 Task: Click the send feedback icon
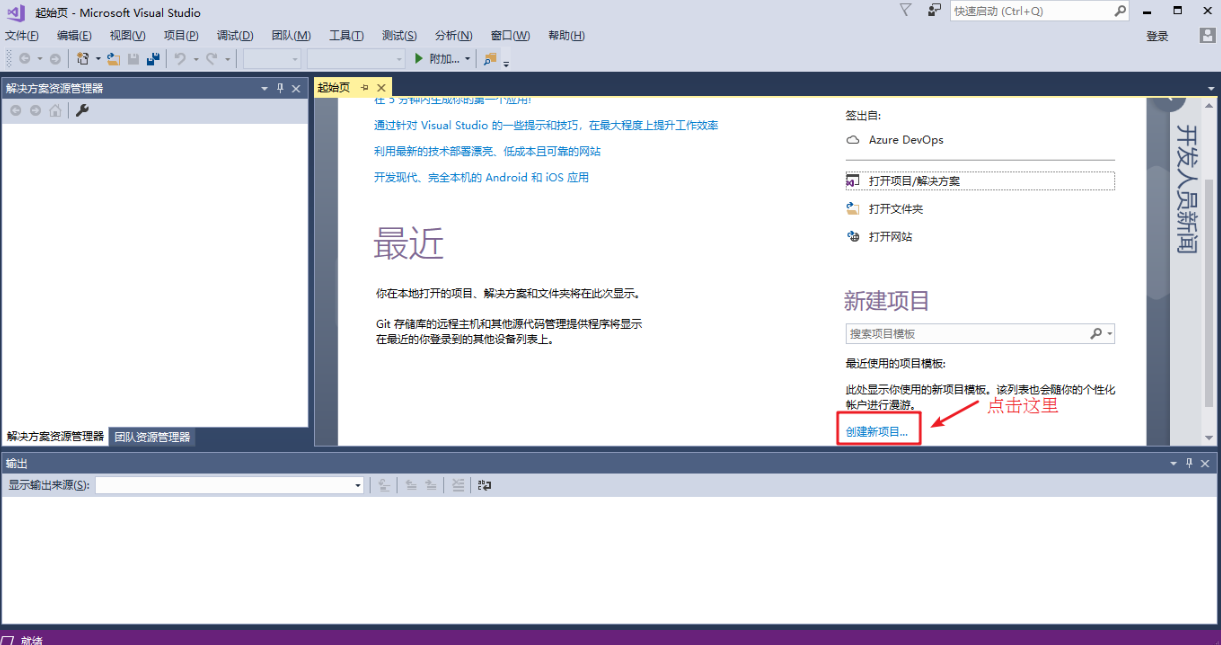934,11
